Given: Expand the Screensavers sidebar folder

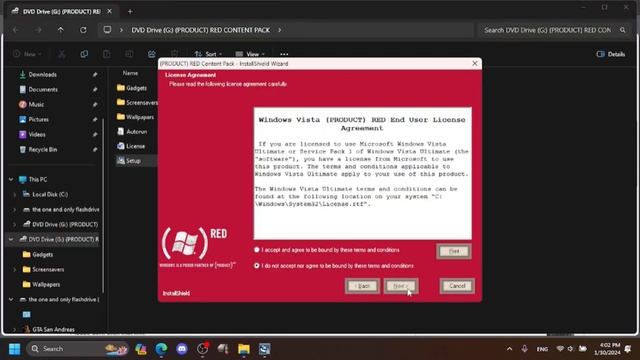Looking at the screenshot, I should 15,269.
